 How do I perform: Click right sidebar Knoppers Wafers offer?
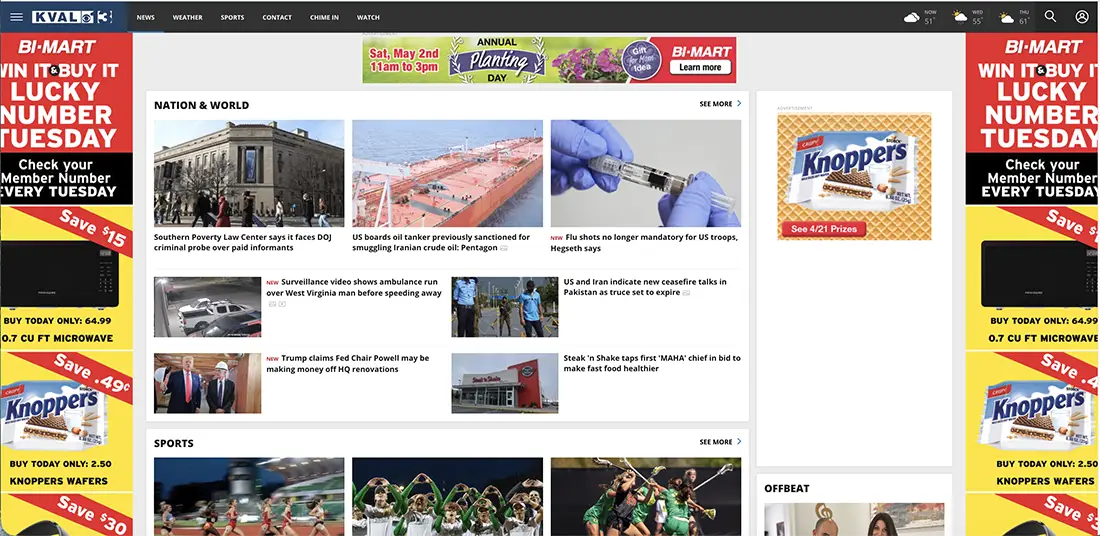tap(1033, 421)
